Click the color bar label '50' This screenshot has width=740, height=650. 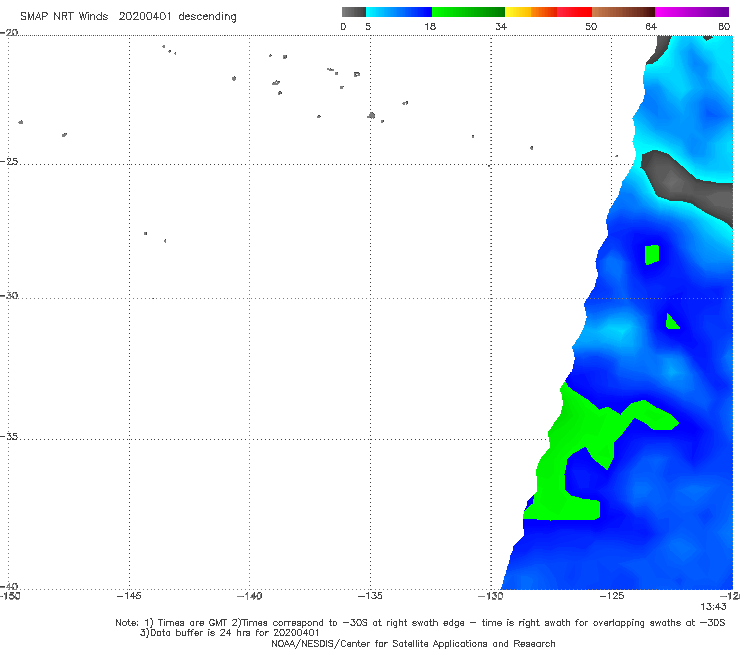[591, 27]
